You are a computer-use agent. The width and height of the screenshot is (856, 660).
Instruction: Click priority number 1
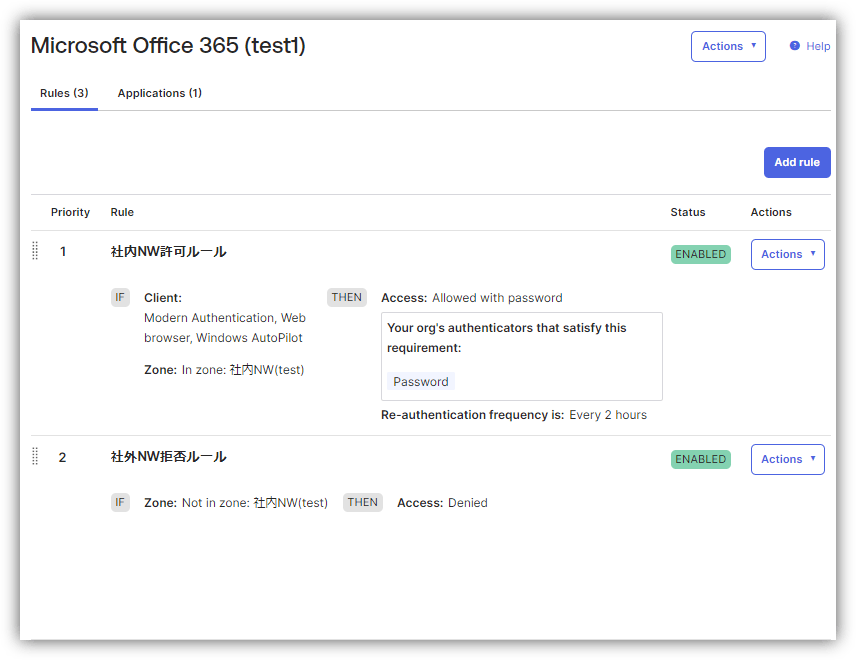point(63,252)
